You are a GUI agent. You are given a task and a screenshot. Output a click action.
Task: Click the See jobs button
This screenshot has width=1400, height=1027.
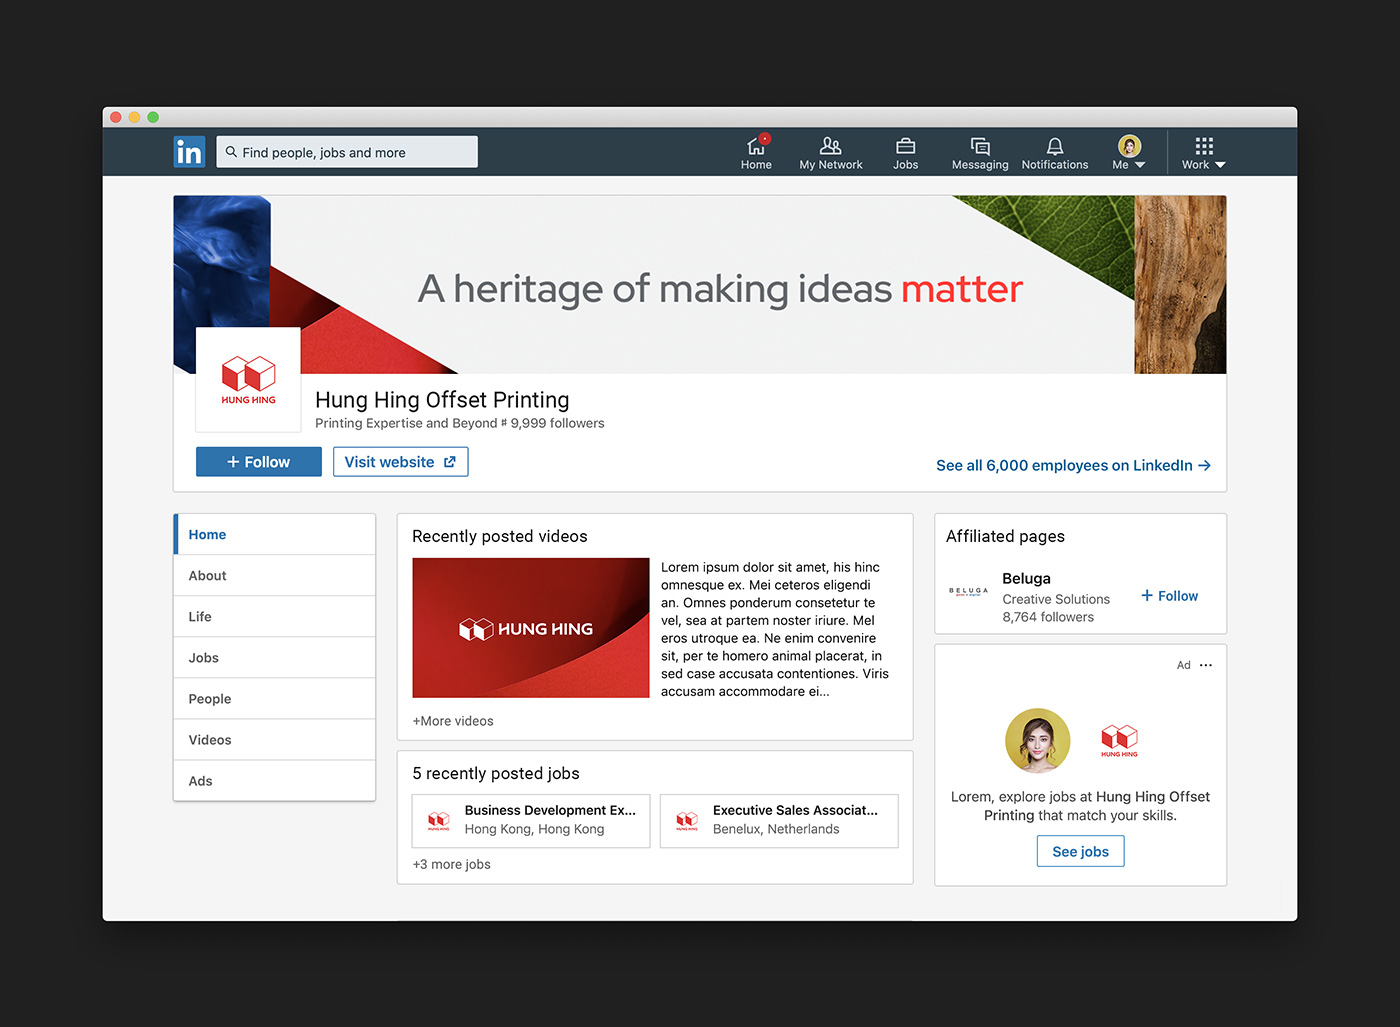1080,852
